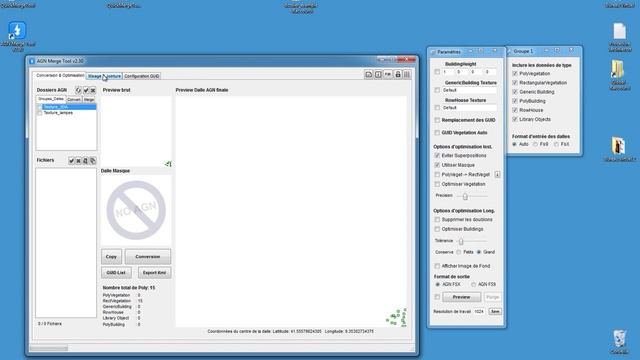Click the AGN Merge Tool title bar icon

[x=32, y=61]
